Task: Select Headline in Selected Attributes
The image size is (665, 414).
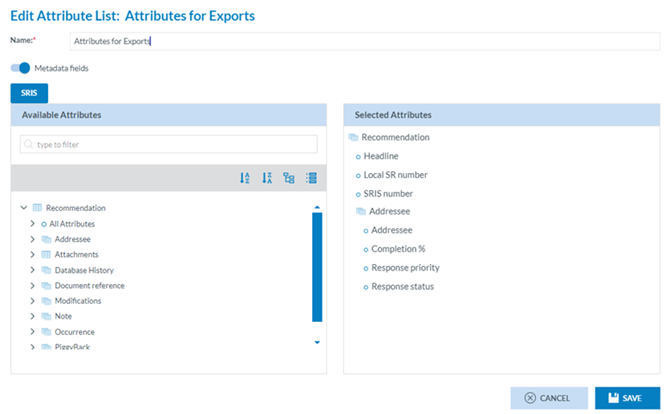Action: 380,156
